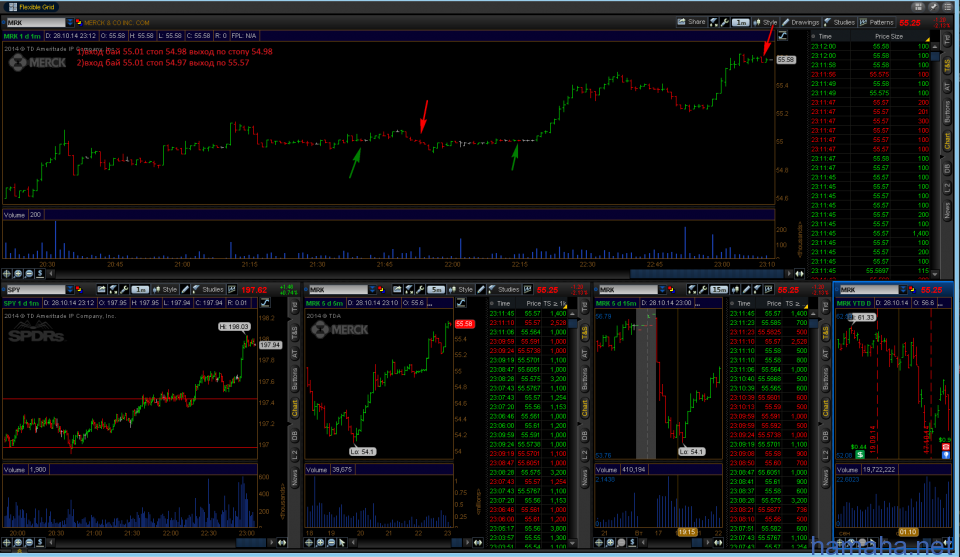The height and width of the screenshot is (557, 960).
Task: Toggle the auto-scale axis icon in MRK 5m chart
Action: [461, 303]
